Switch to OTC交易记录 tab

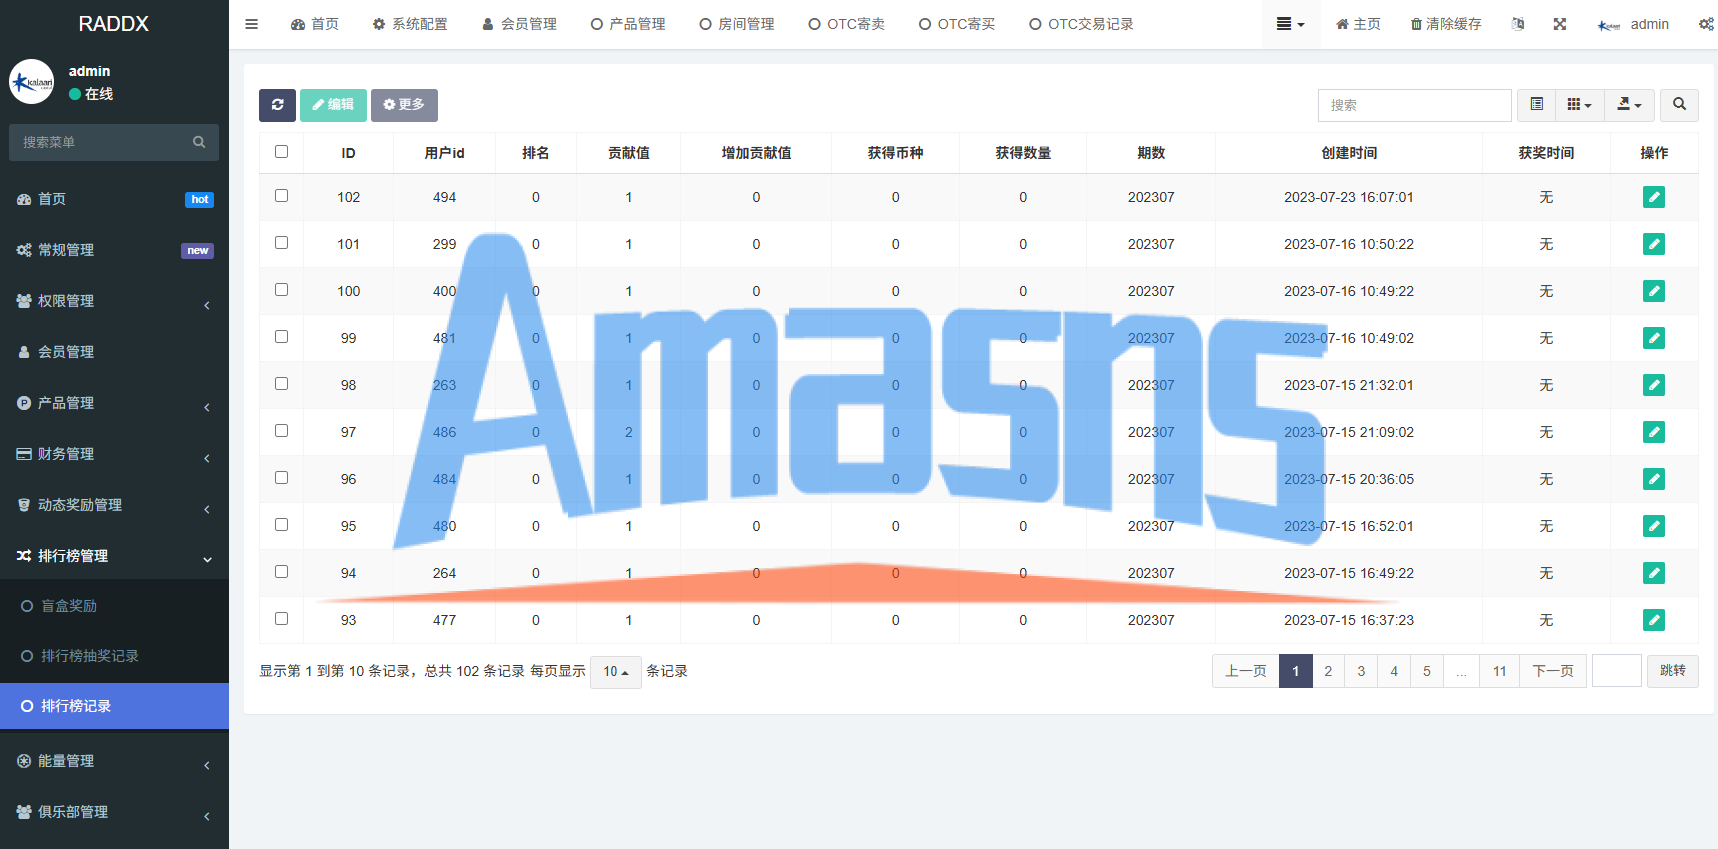[1081, 24]
